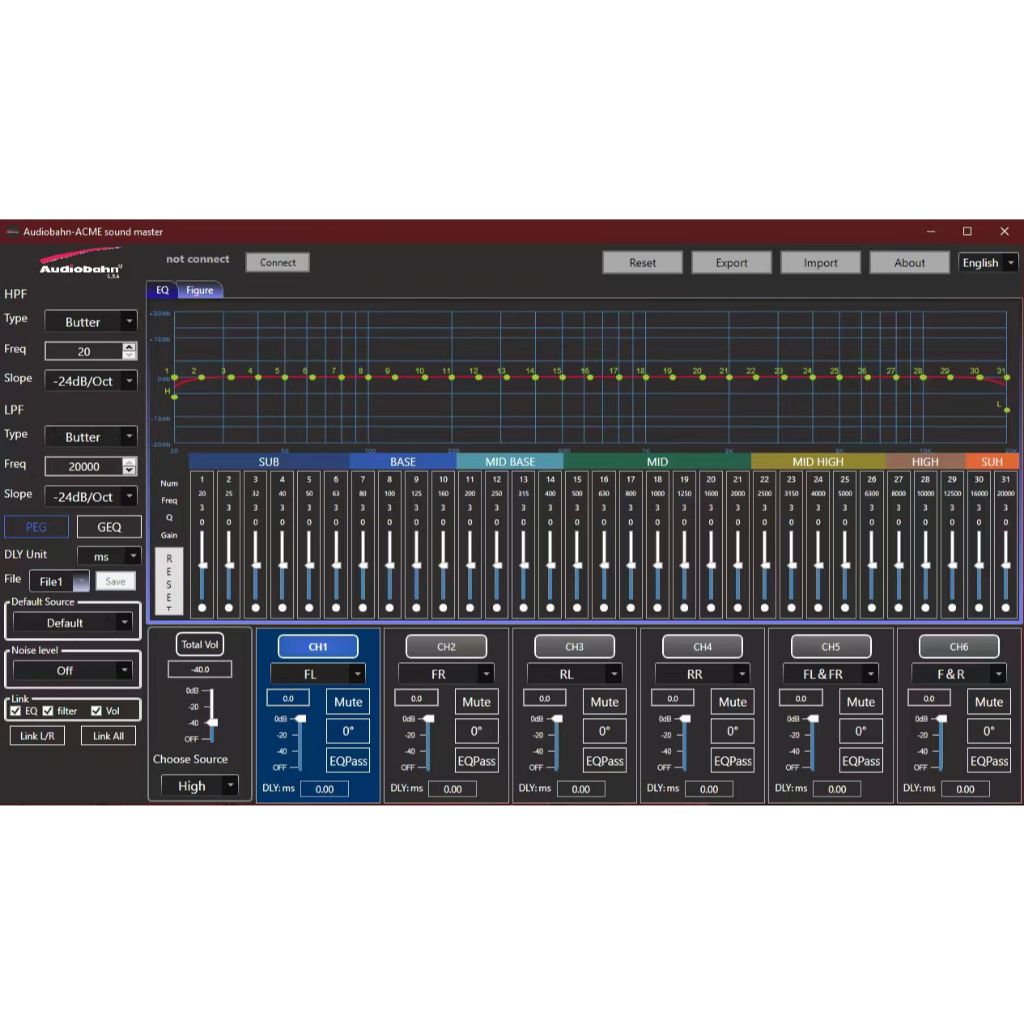Image resolution: width=1024 pixels, height=1024 pixels.
Task: Click the Total Vol slider handle
Action: click(x=212, y=722)
